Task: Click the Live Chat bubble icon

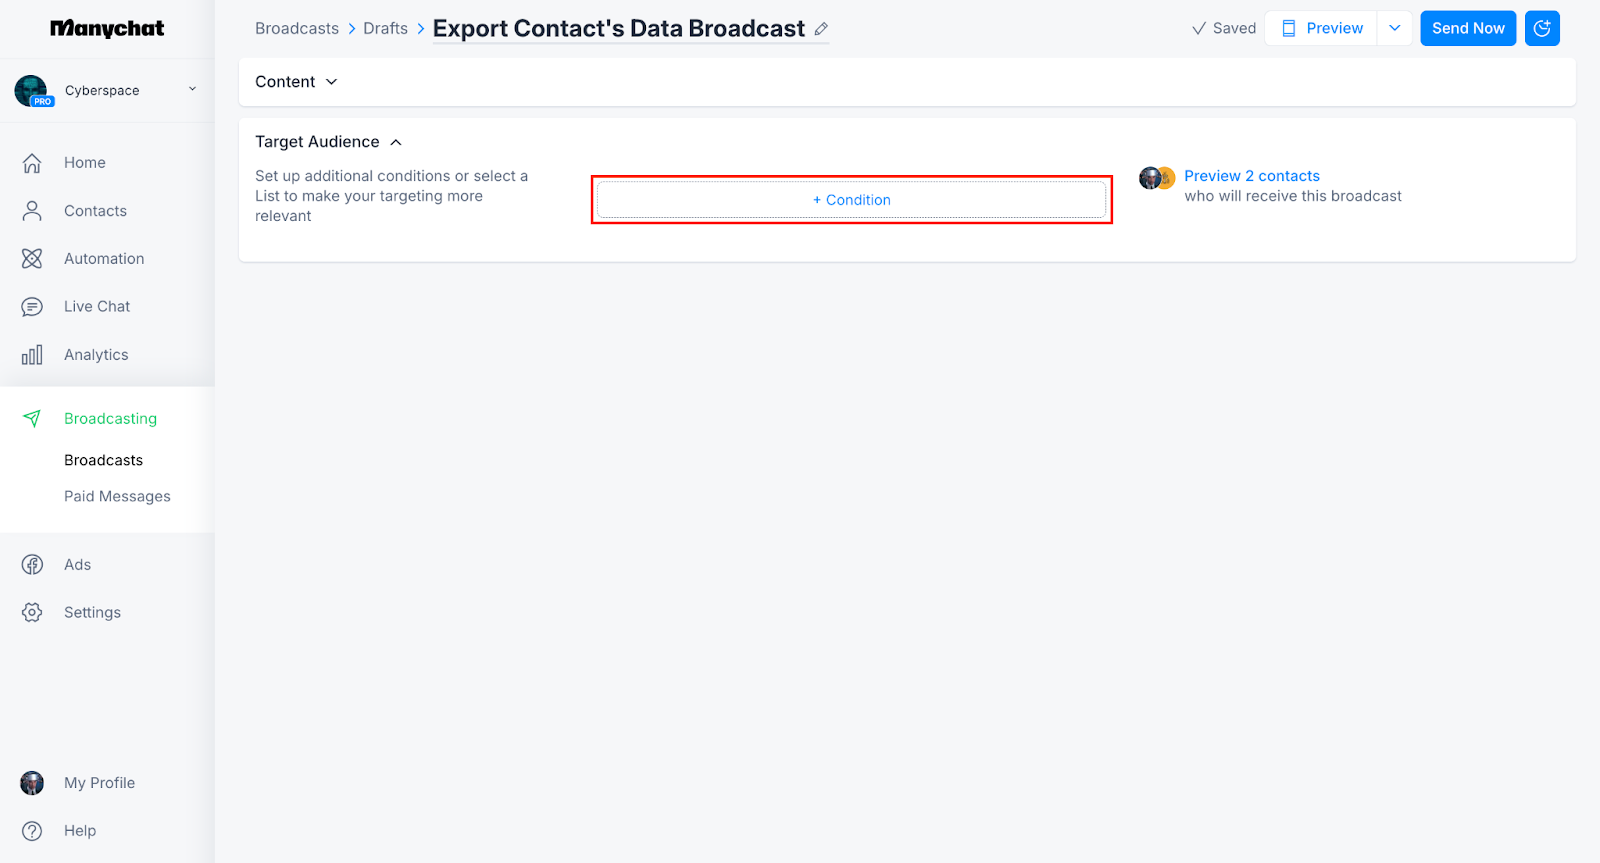Action: click(32, 307)
